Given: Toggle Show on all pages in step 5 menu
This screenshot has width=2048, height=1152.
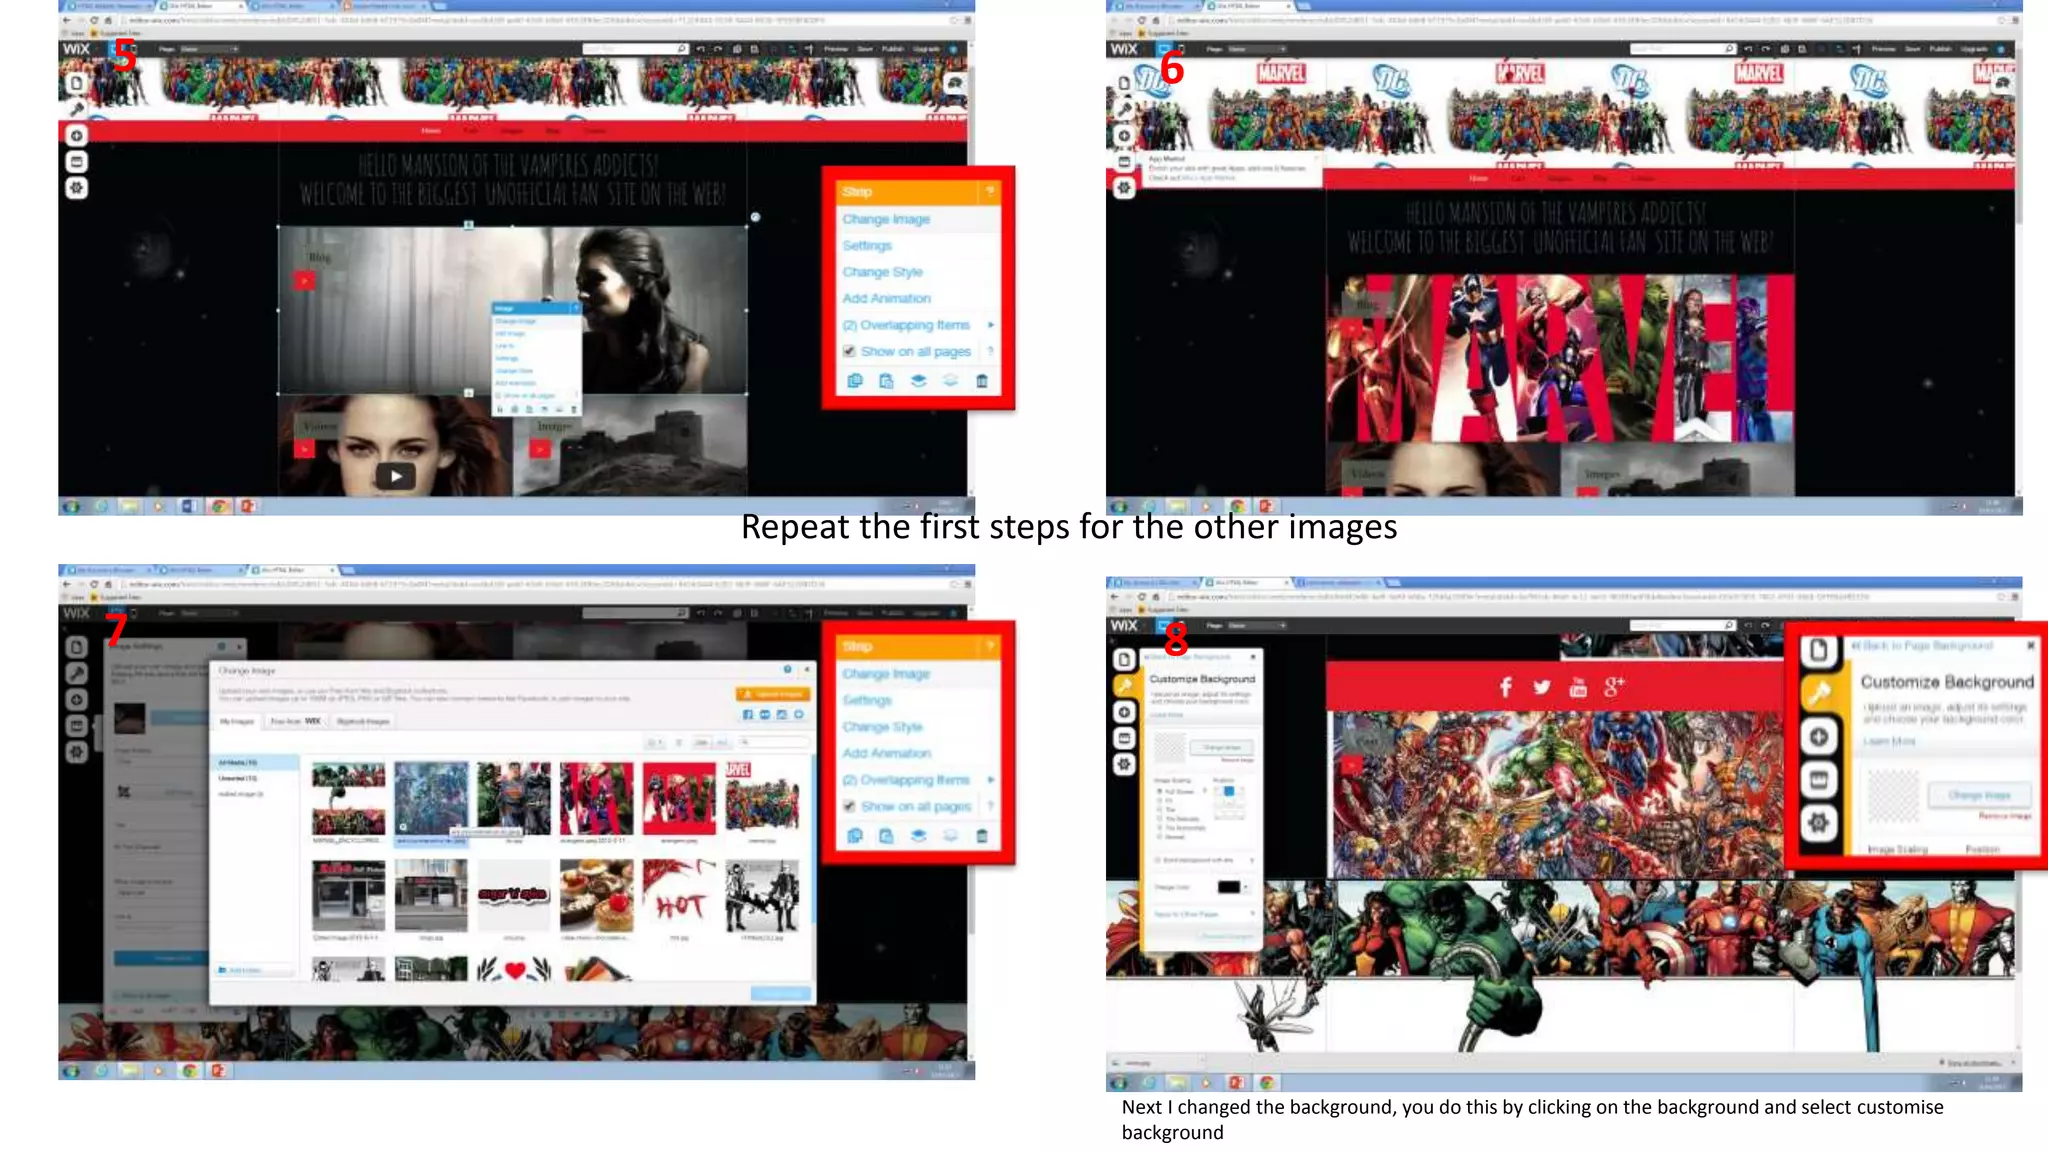Looking at the screenshot, I should point(849,352).
